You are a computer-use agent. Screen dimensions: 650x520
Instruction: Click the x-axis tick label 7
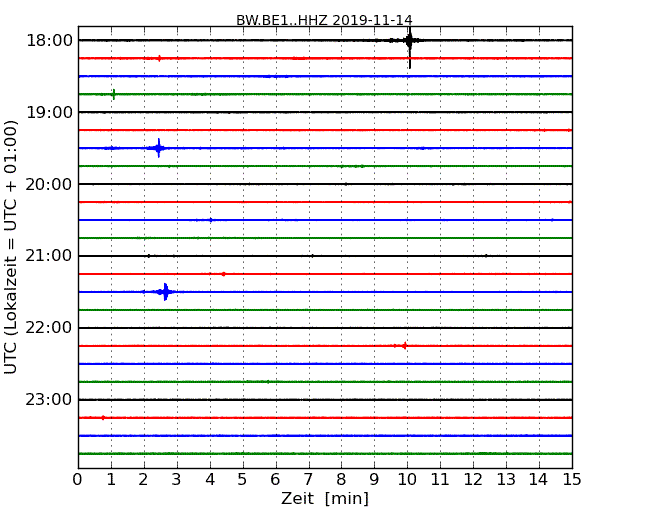(x=308, y=480)
